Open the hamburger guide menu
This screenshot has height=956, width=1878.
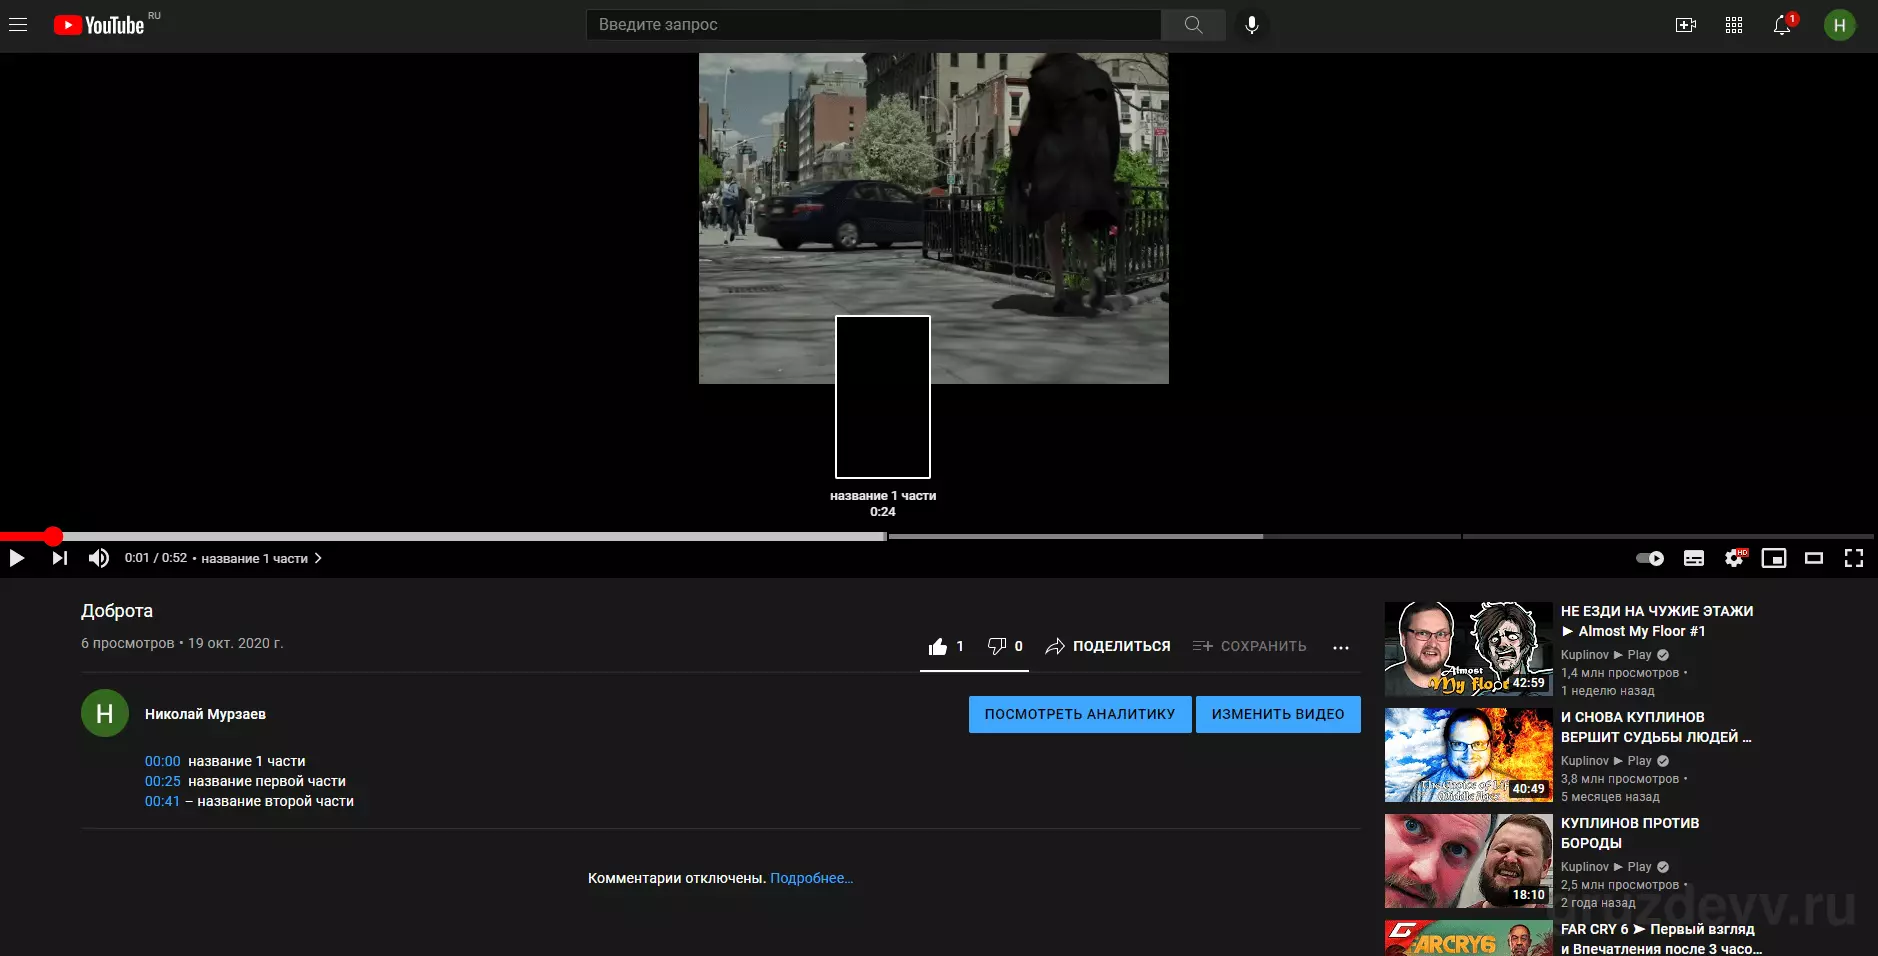18,25
